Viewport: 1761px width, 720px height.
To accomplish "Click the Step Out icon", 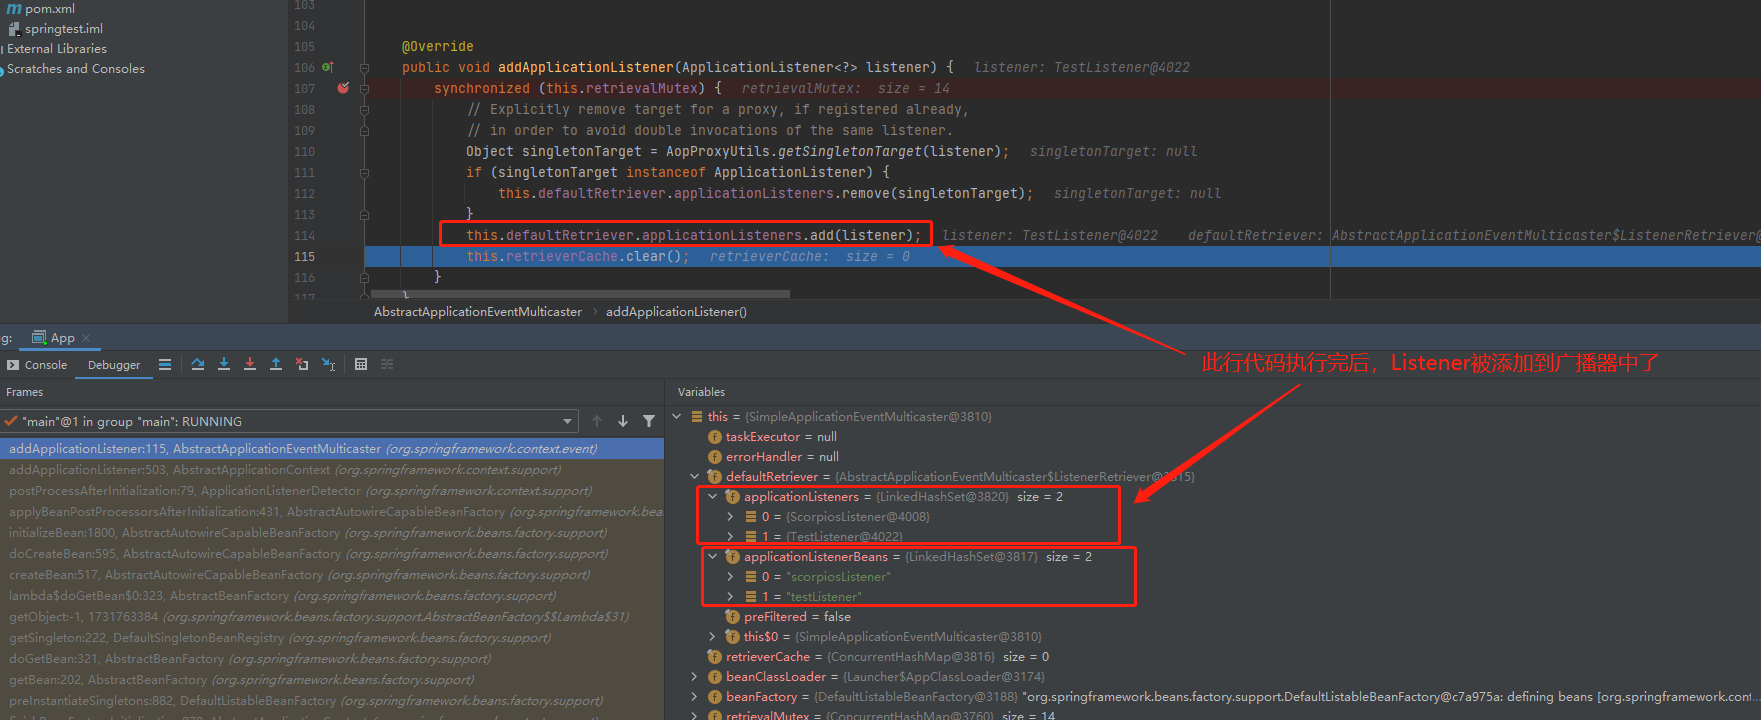I will pyautogui.click(x=276, y=365).
